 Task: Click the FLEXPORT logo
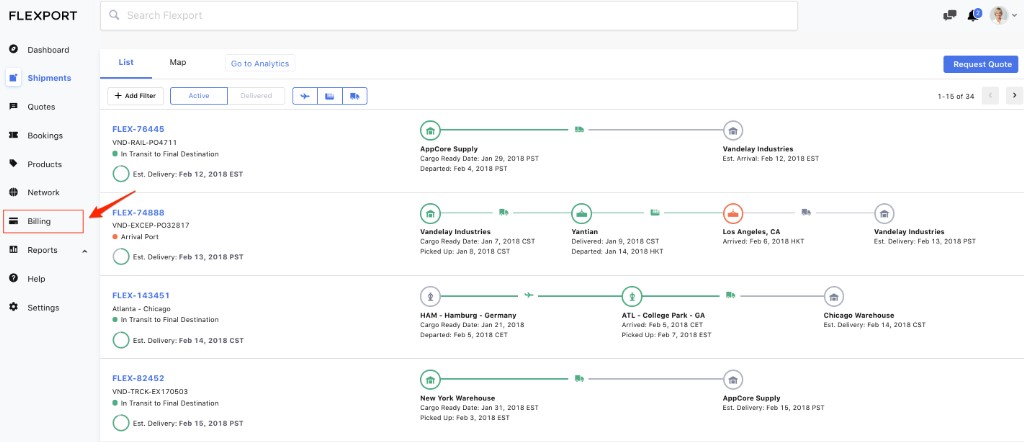42,16
